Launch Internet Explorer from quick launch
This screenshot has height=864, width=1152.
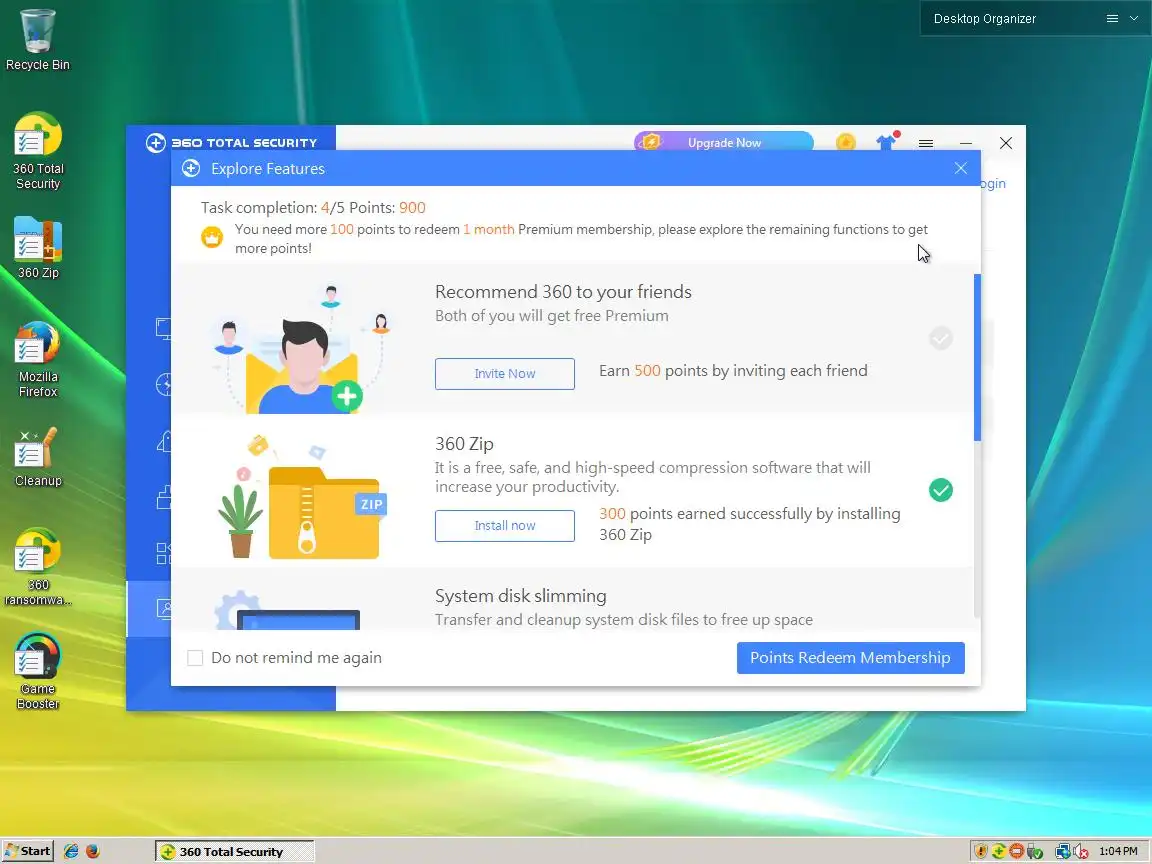[x=71, y=851]
